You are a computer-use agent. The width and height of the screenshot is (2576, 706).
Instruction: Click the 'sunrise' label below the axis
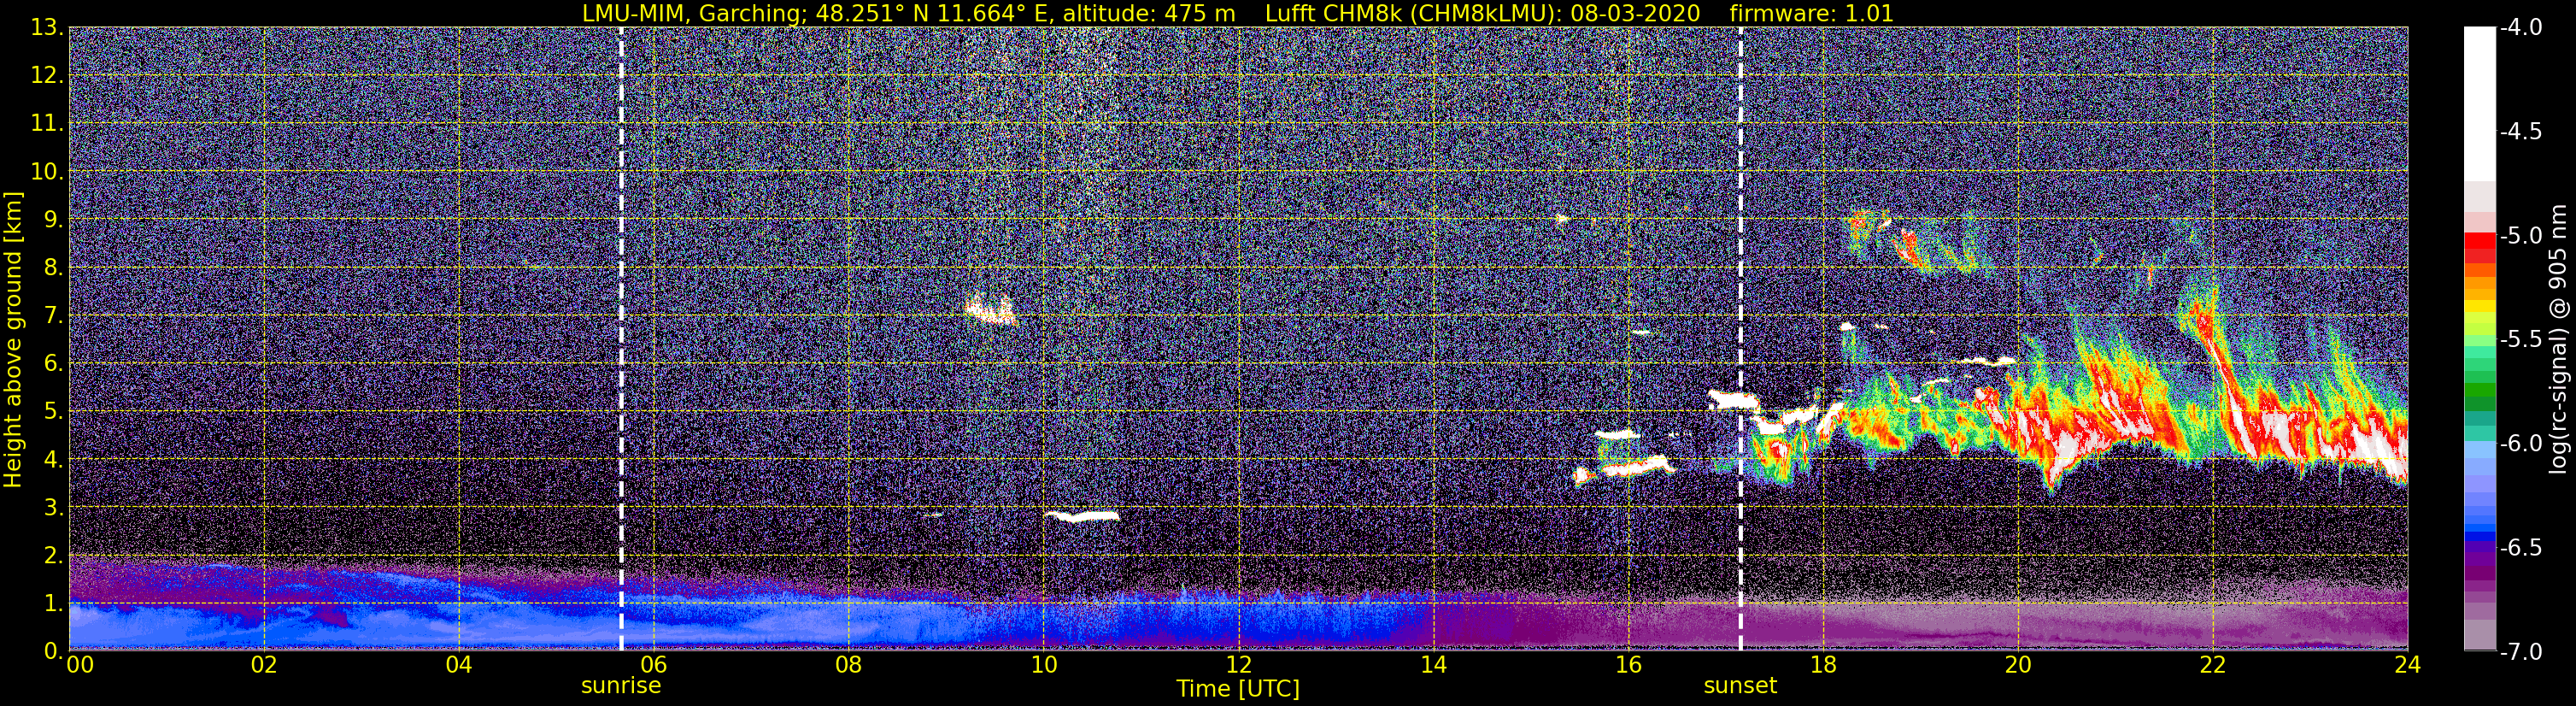621,686
